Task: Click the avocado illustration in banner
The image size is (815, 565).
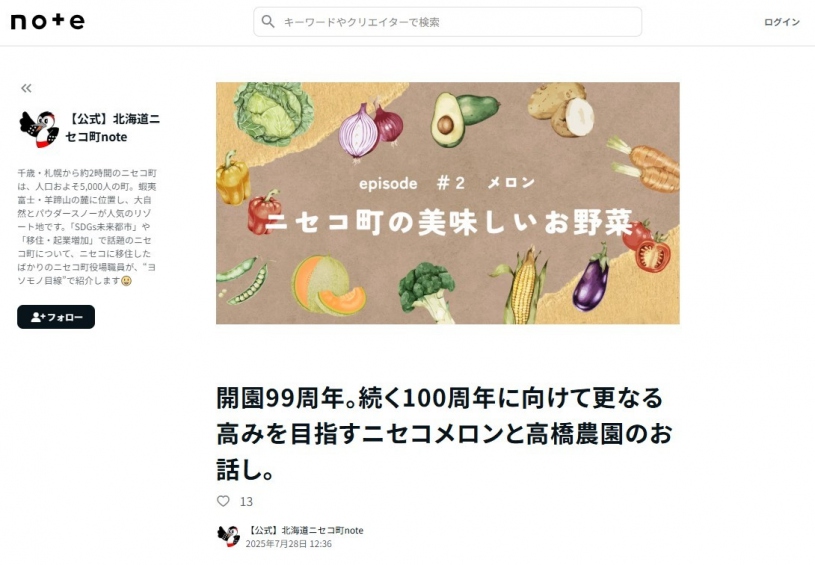Action: coord(463,119)
